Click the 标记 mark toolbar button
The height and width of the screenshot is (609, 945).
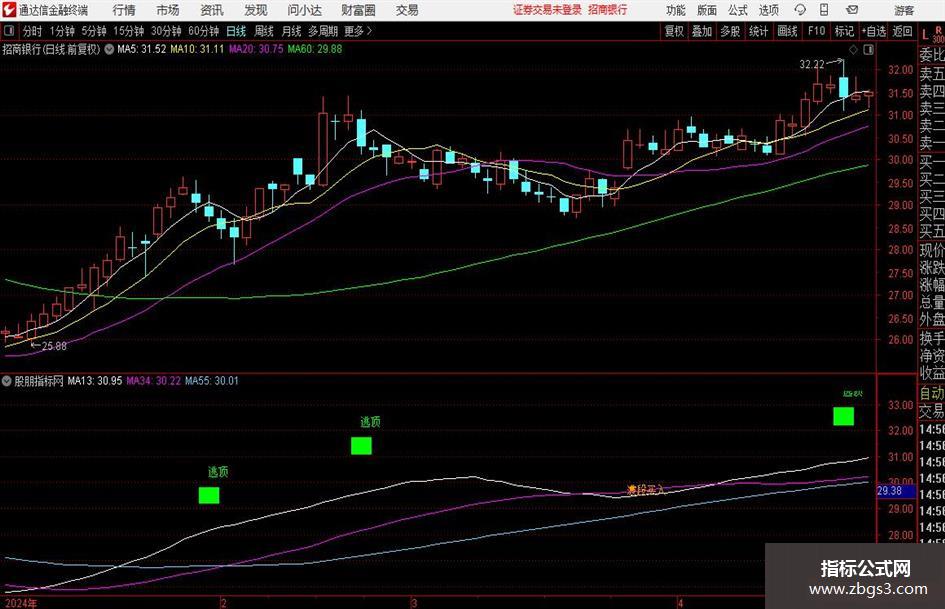click(x=844, y=31)
